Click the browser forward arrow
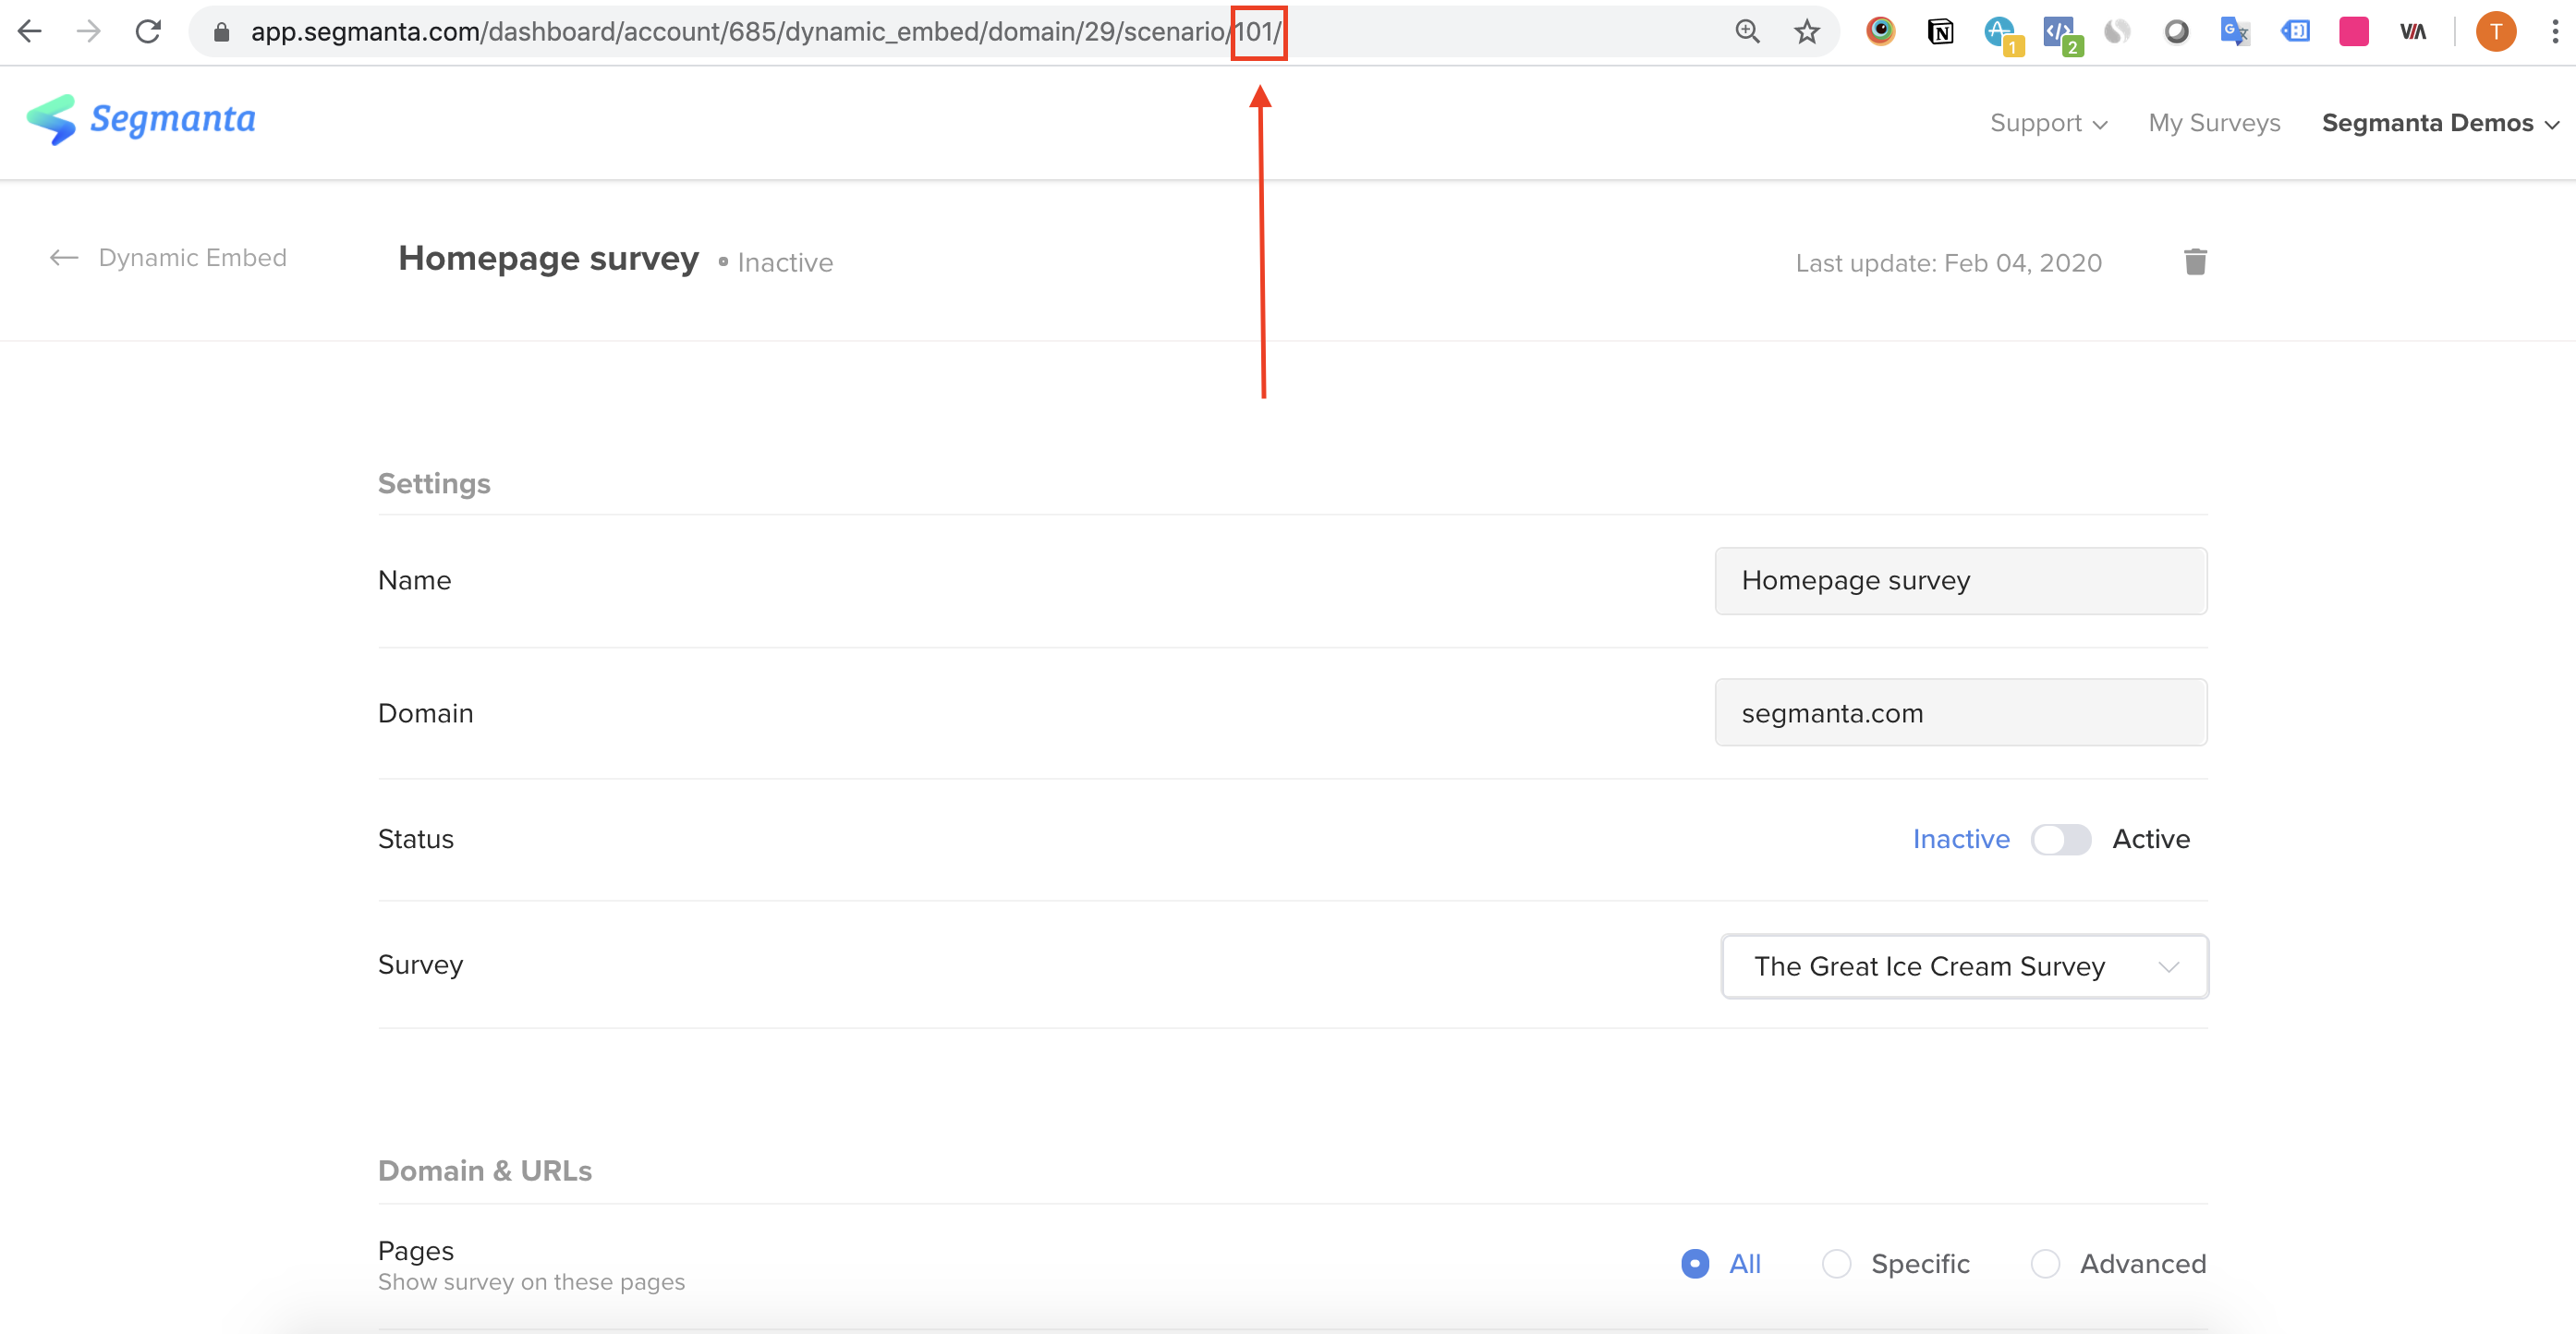The width and height of the screenshot is (2576, 1334). point(89,31)
